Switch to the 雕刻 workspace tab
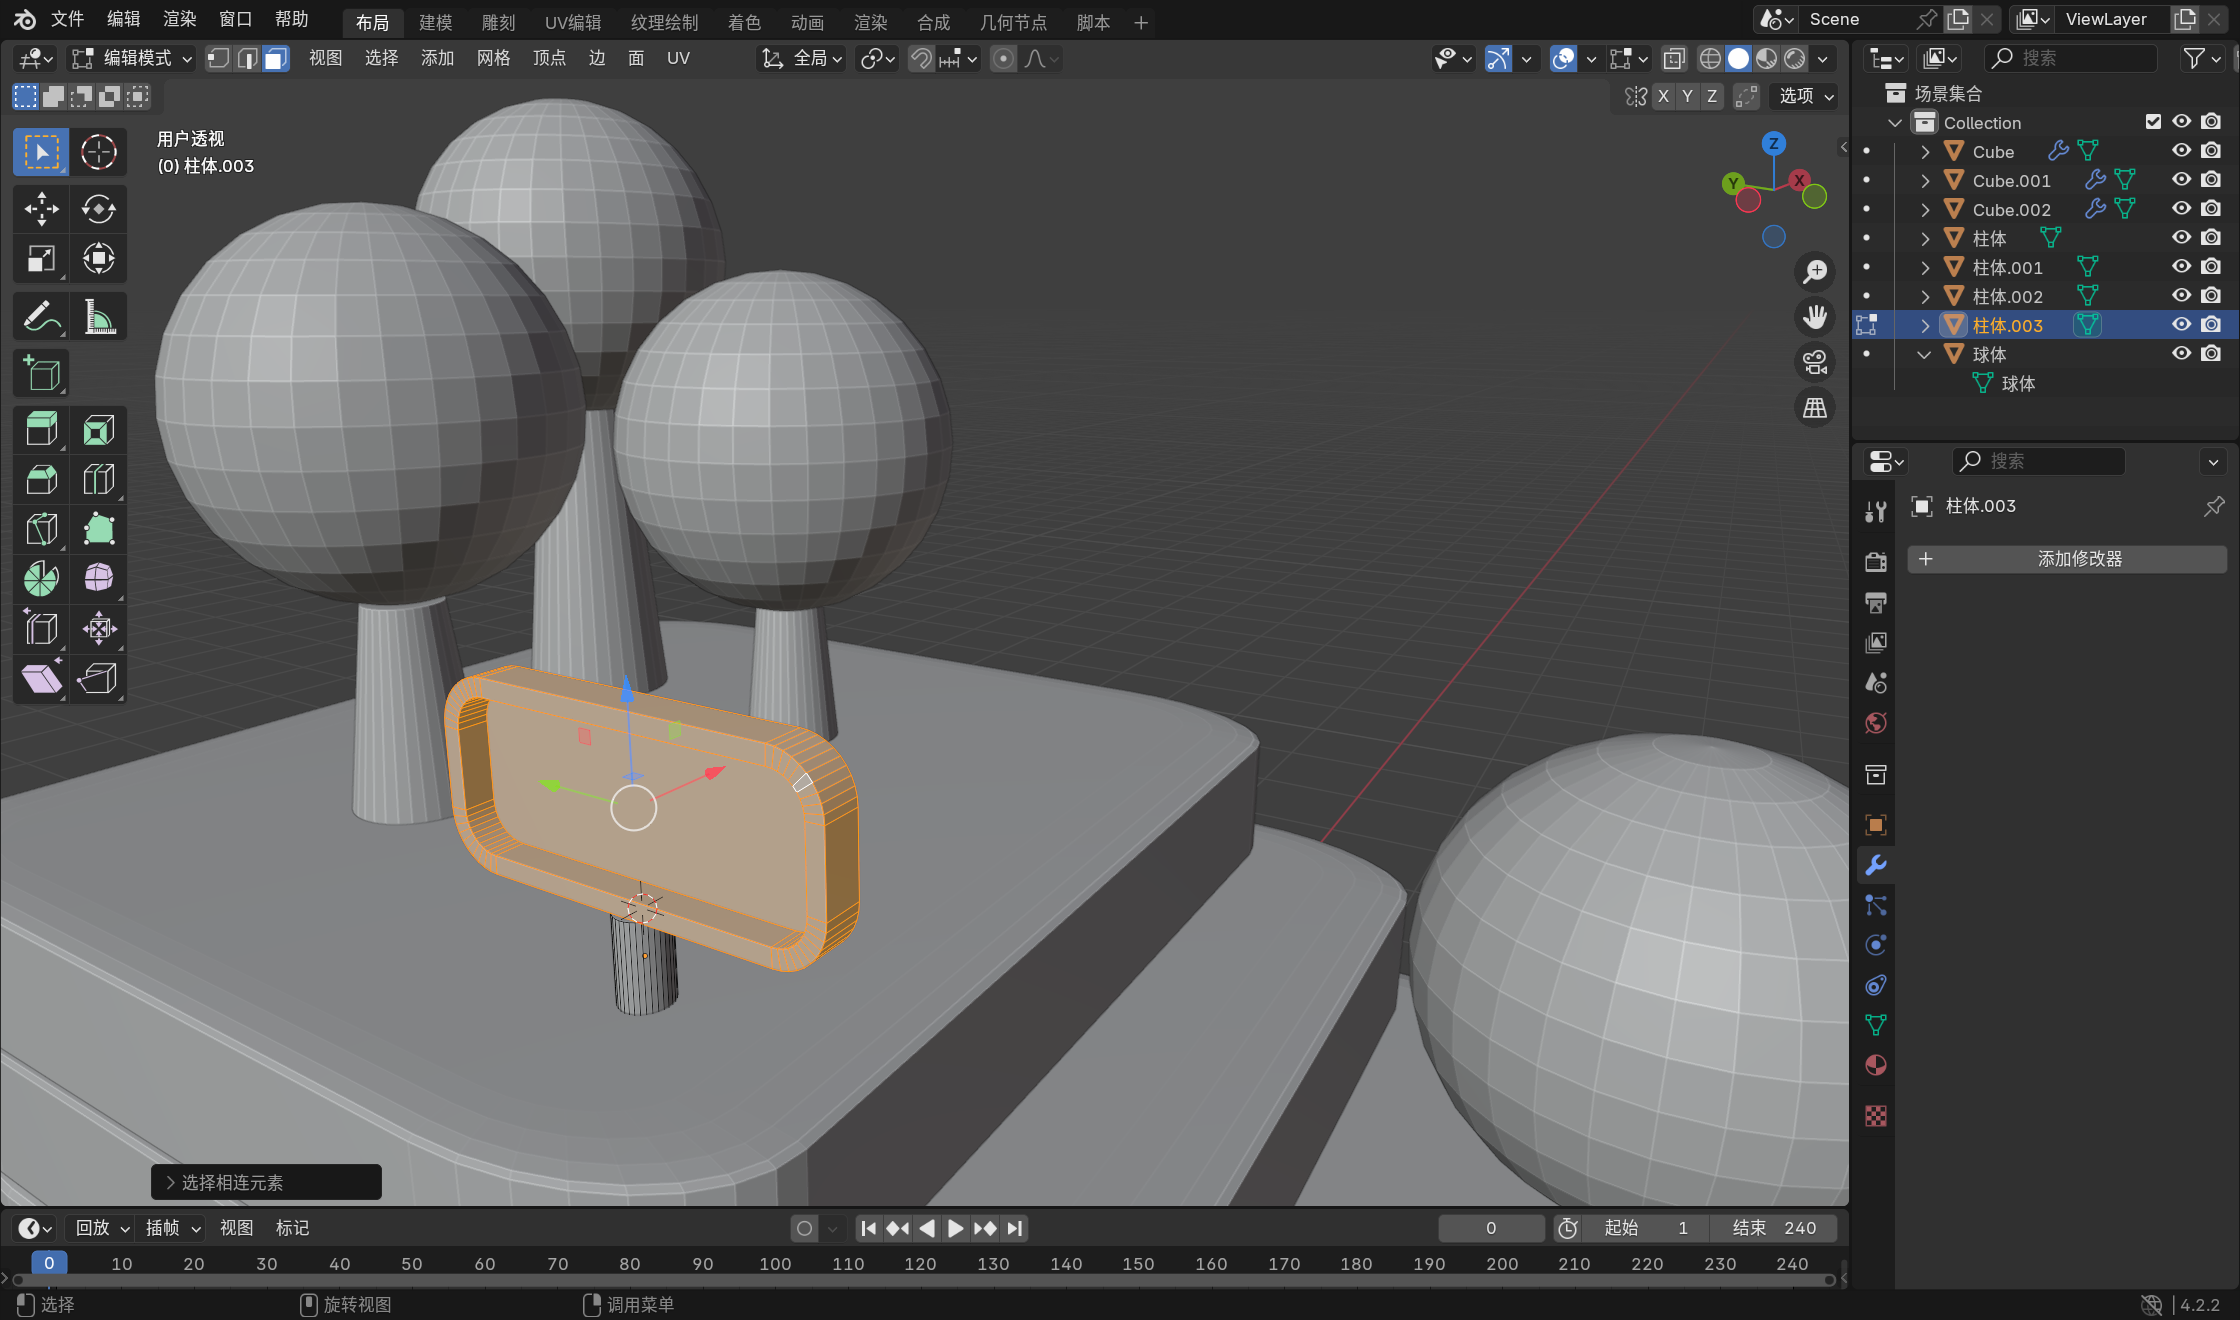Viewport: 2240px width, 1320px height. (498, 22)
